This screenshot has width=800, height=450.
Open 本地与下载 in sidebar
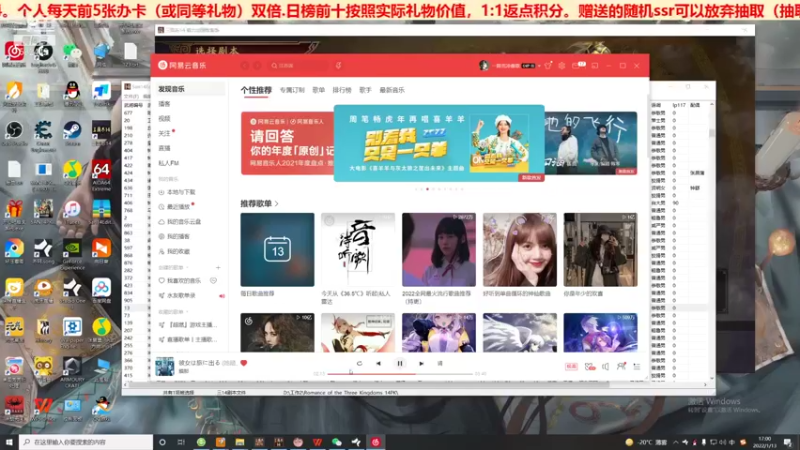pyautogui.click(x=177, y=192)
